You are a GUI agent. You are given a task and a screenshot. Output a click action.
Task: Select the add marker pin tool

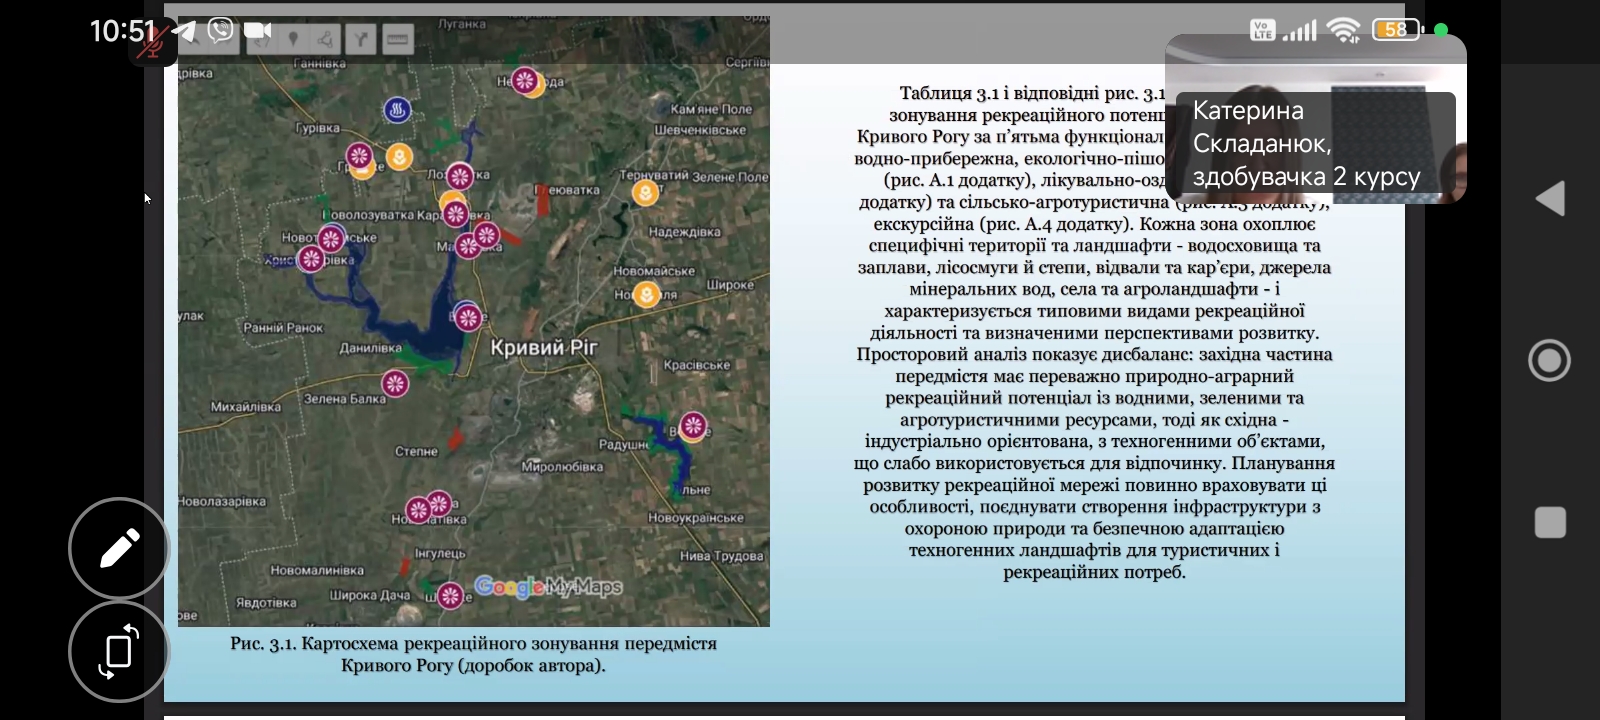tap(293, 39)
